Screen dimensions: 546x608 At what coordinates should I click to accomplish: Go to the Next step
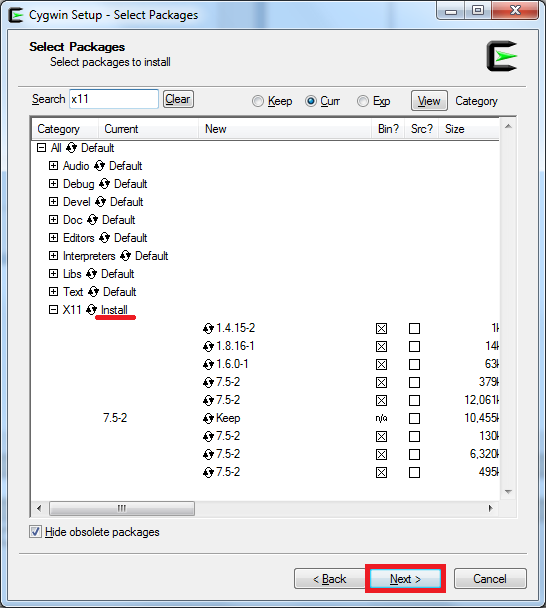[x=405, y=579]
